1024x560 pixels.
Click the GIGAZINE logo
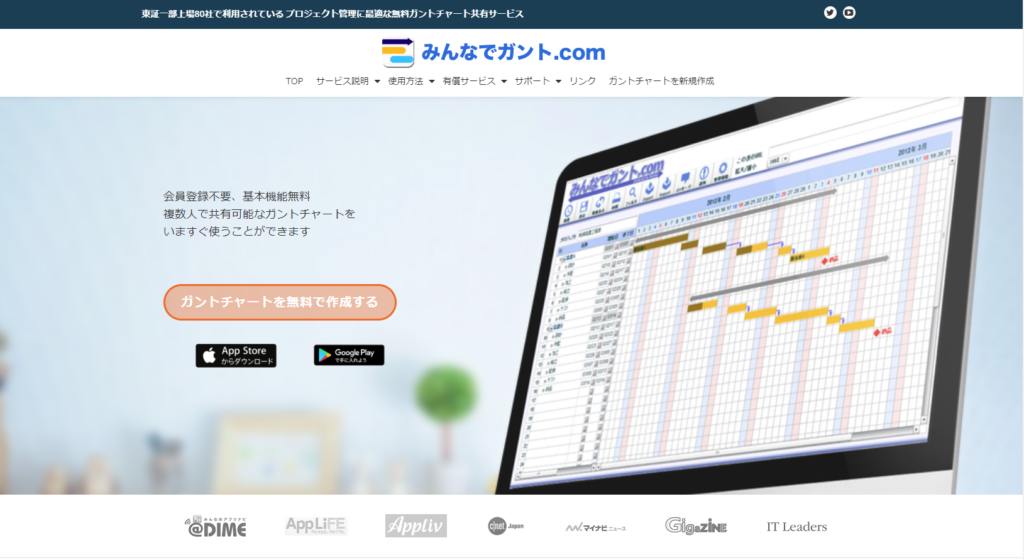pos(696,525)
